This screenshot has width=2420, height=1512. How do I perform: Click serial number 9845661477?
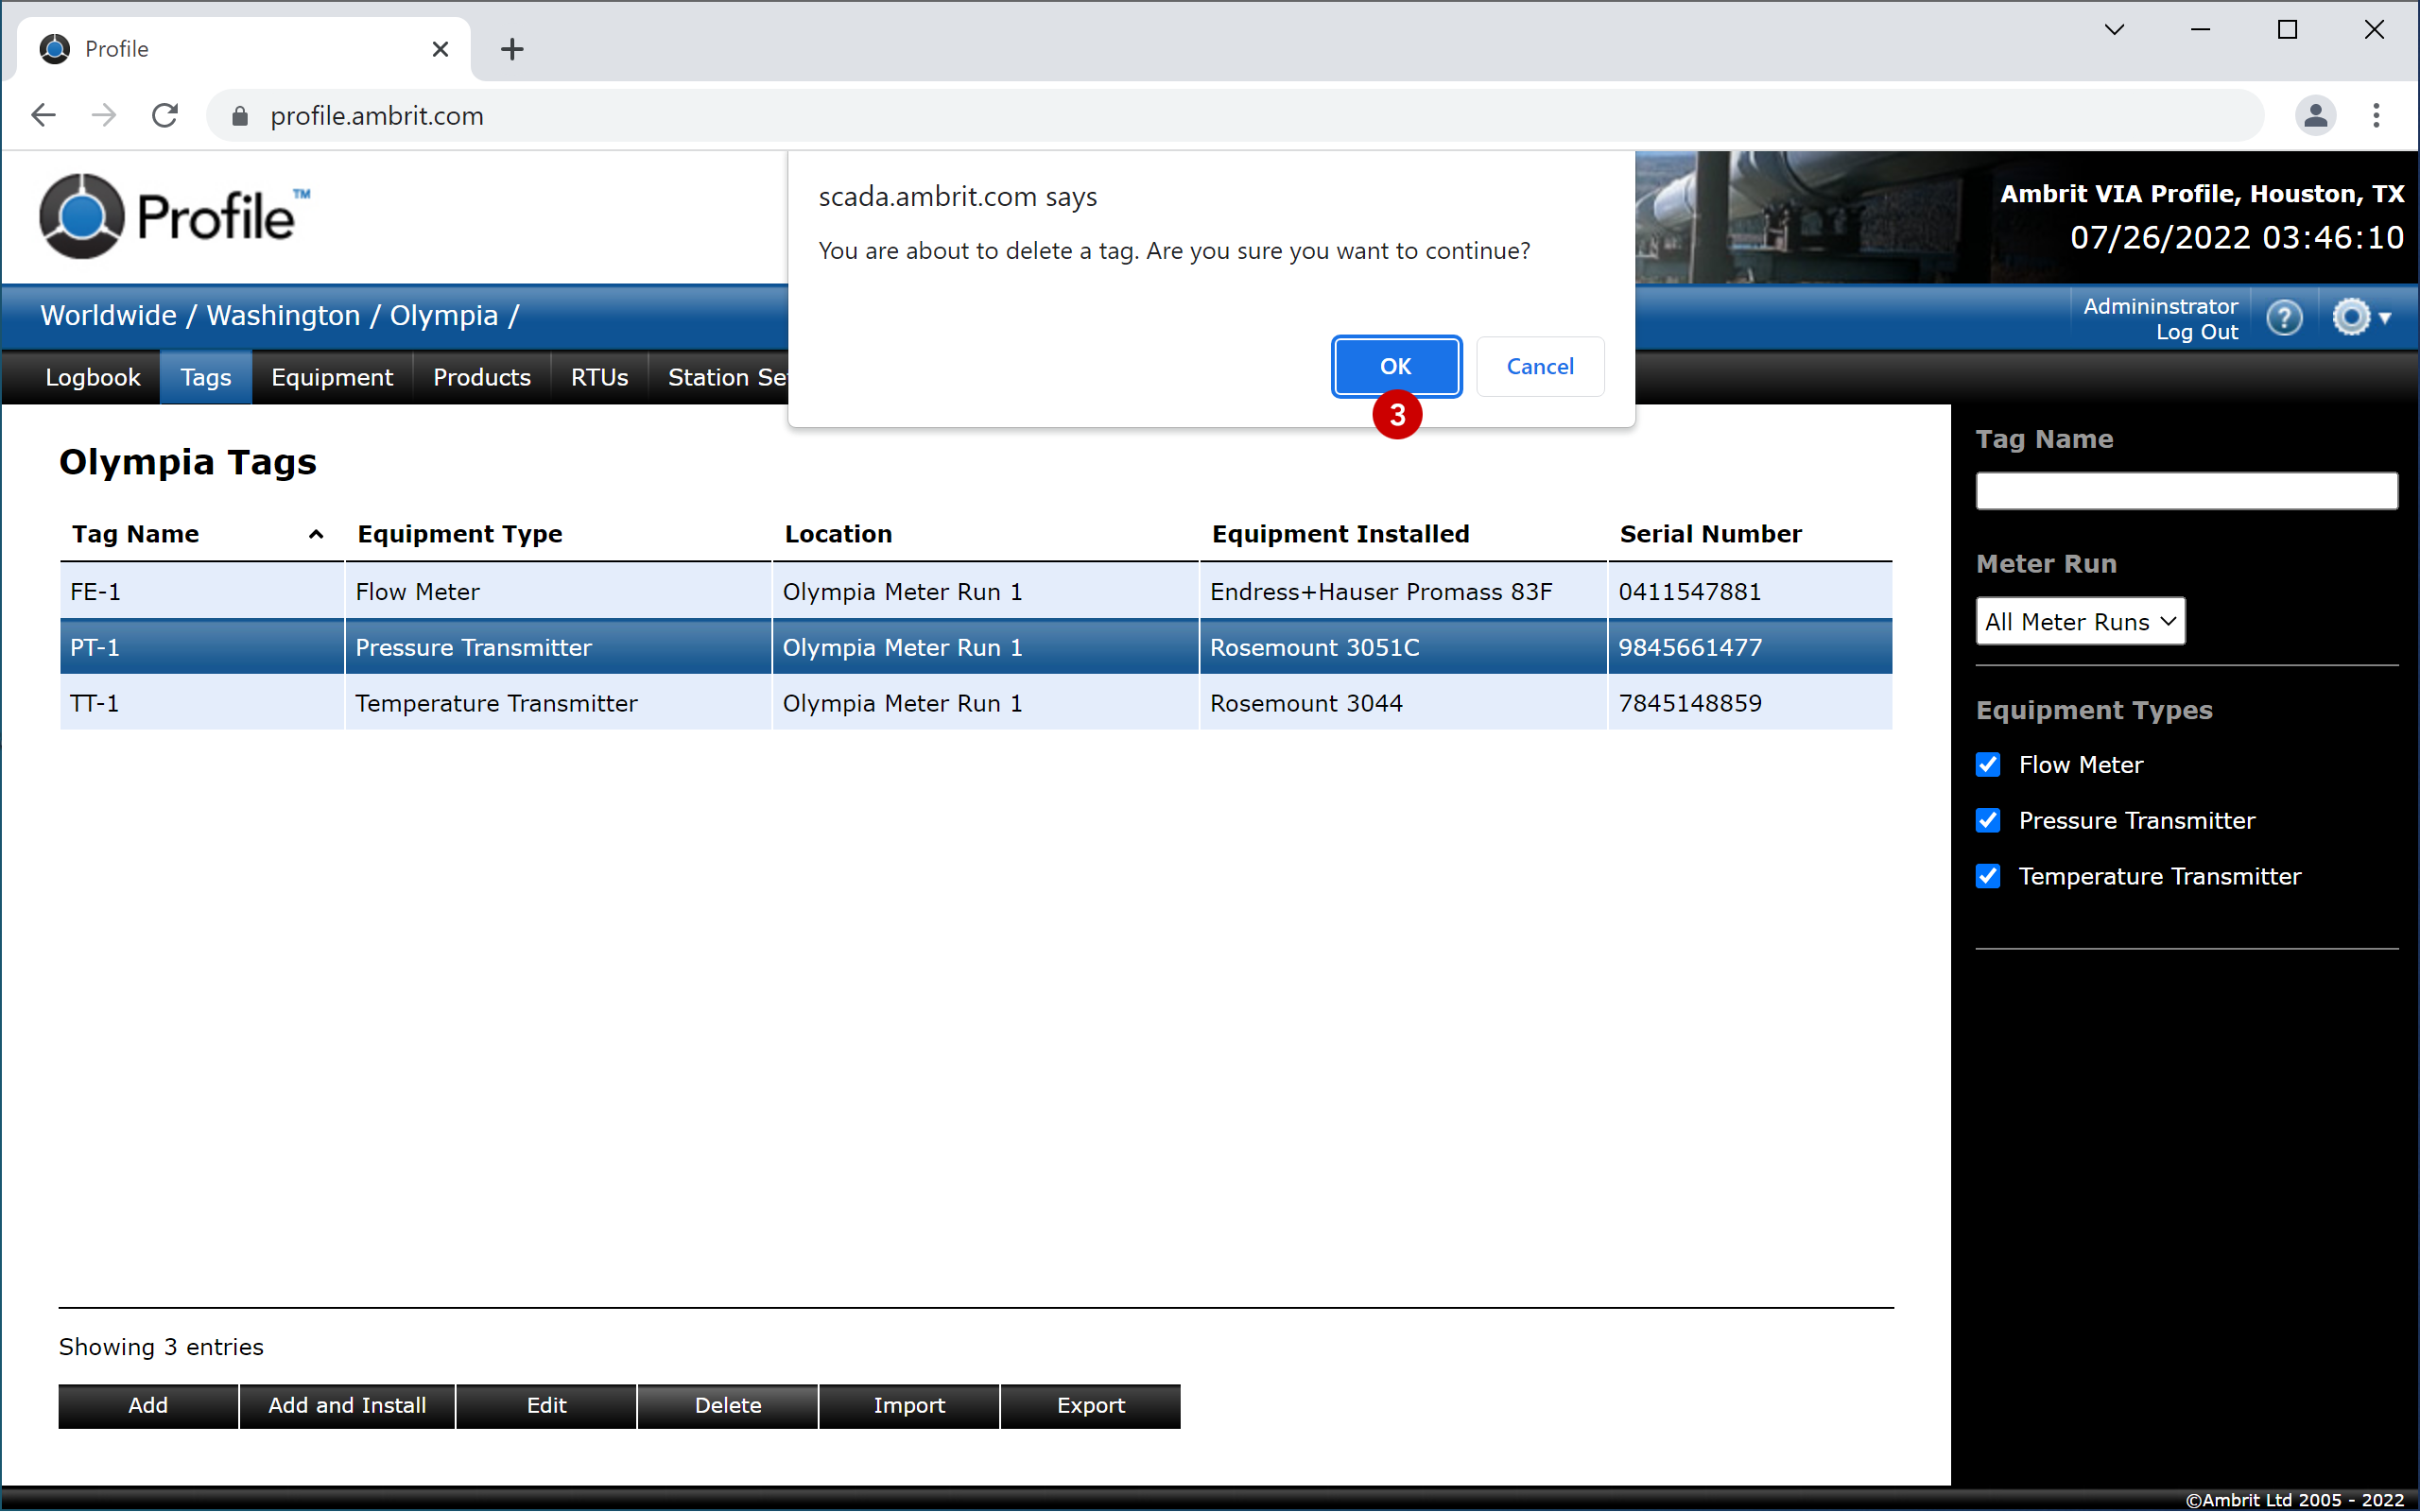coord(1690,648)
